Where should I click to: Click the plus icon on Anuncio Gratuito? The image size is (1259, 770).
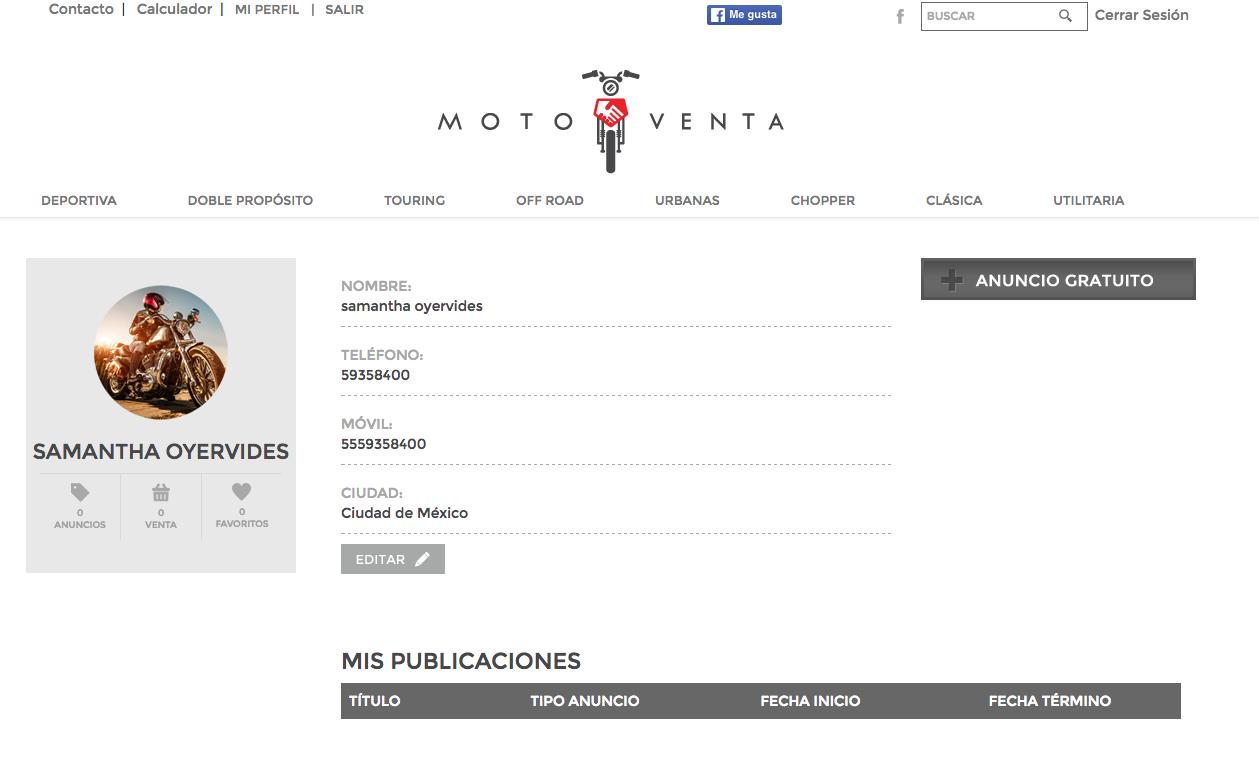point(952,280)
